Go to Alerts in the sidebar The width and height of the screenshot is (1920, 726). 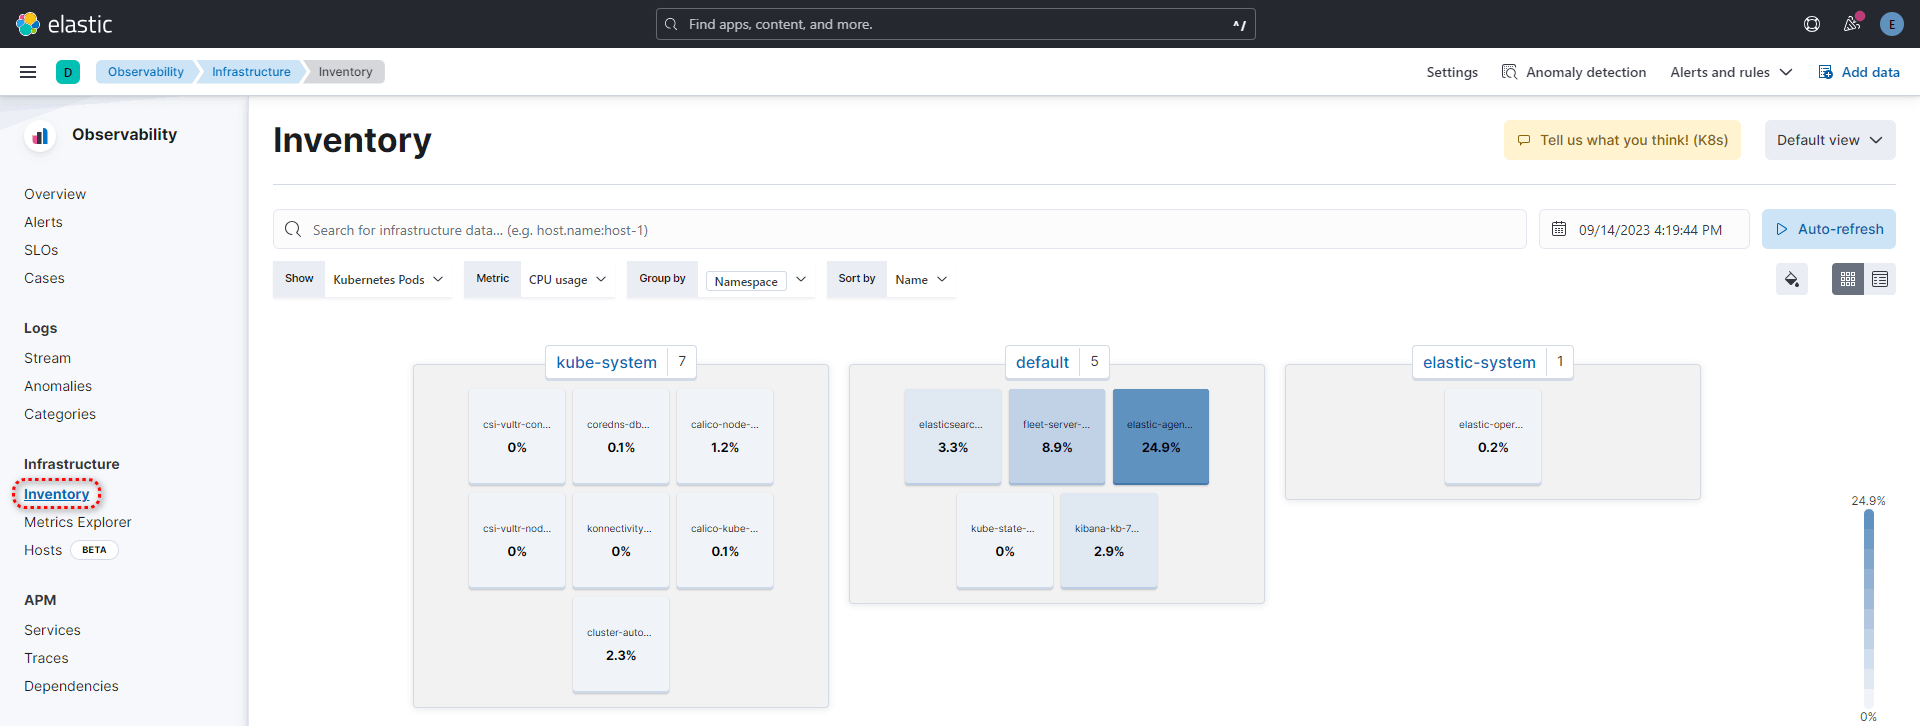pos(43,222)
